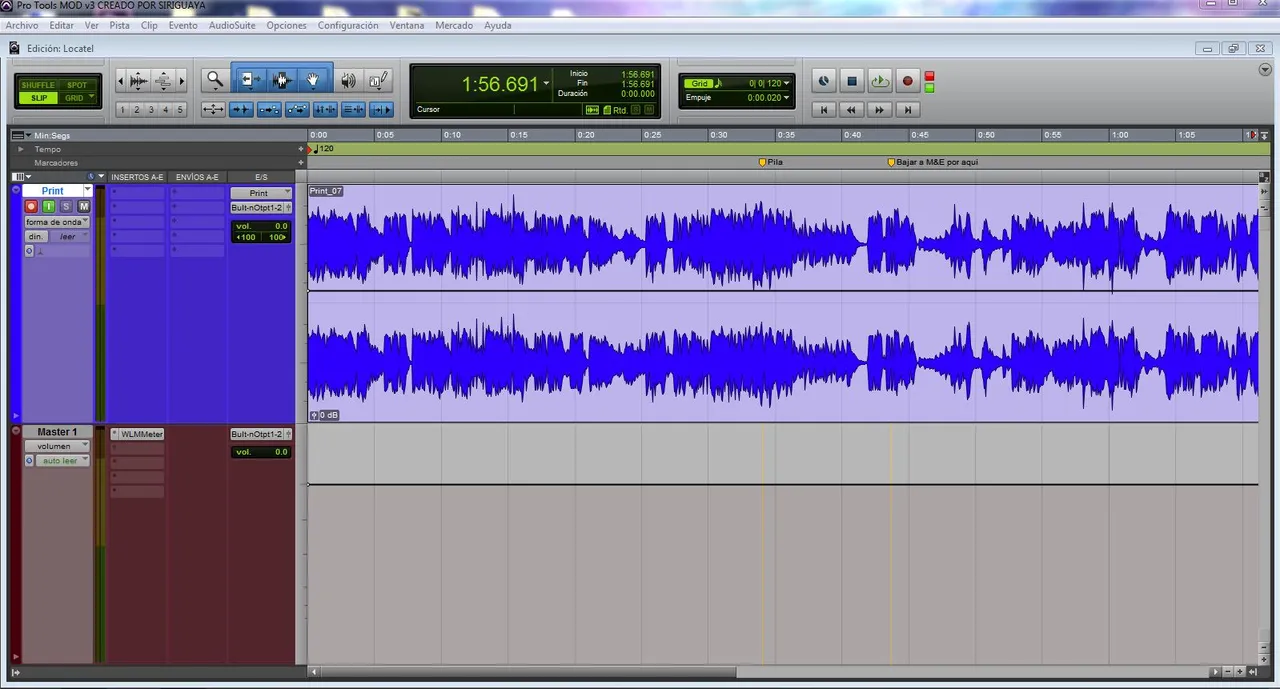Select the Grabber hand tool
This screenshot has width=1280, height=689.
click(x=313, y=80)
